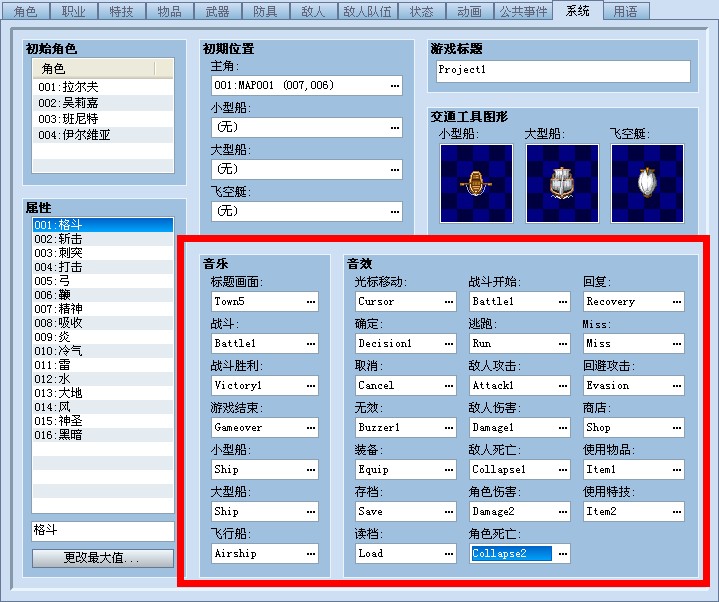Browse the 游戏结束 Gameover music ellipsis
Viewport: 719px width, 602px height.
coord(311,428)
